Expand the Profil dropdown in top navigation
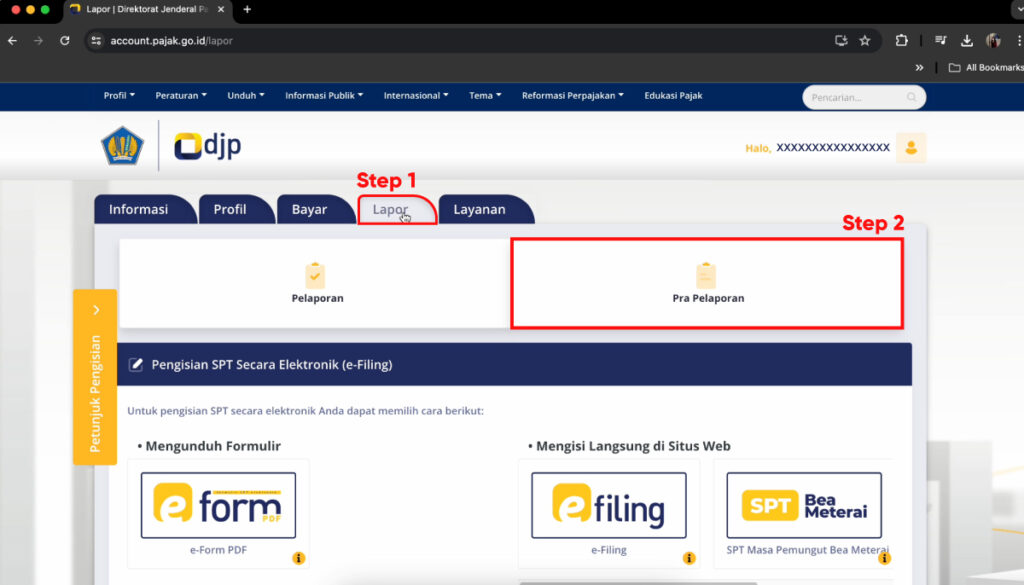 click(118, 96)
